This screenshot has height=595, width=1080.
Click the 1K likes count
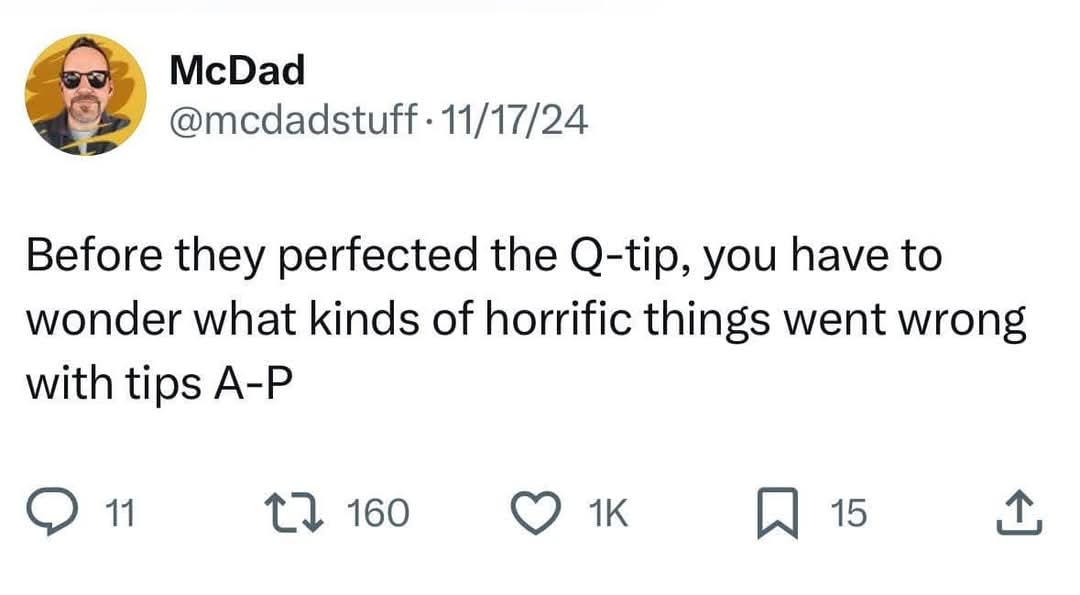(x=607, y=514)
